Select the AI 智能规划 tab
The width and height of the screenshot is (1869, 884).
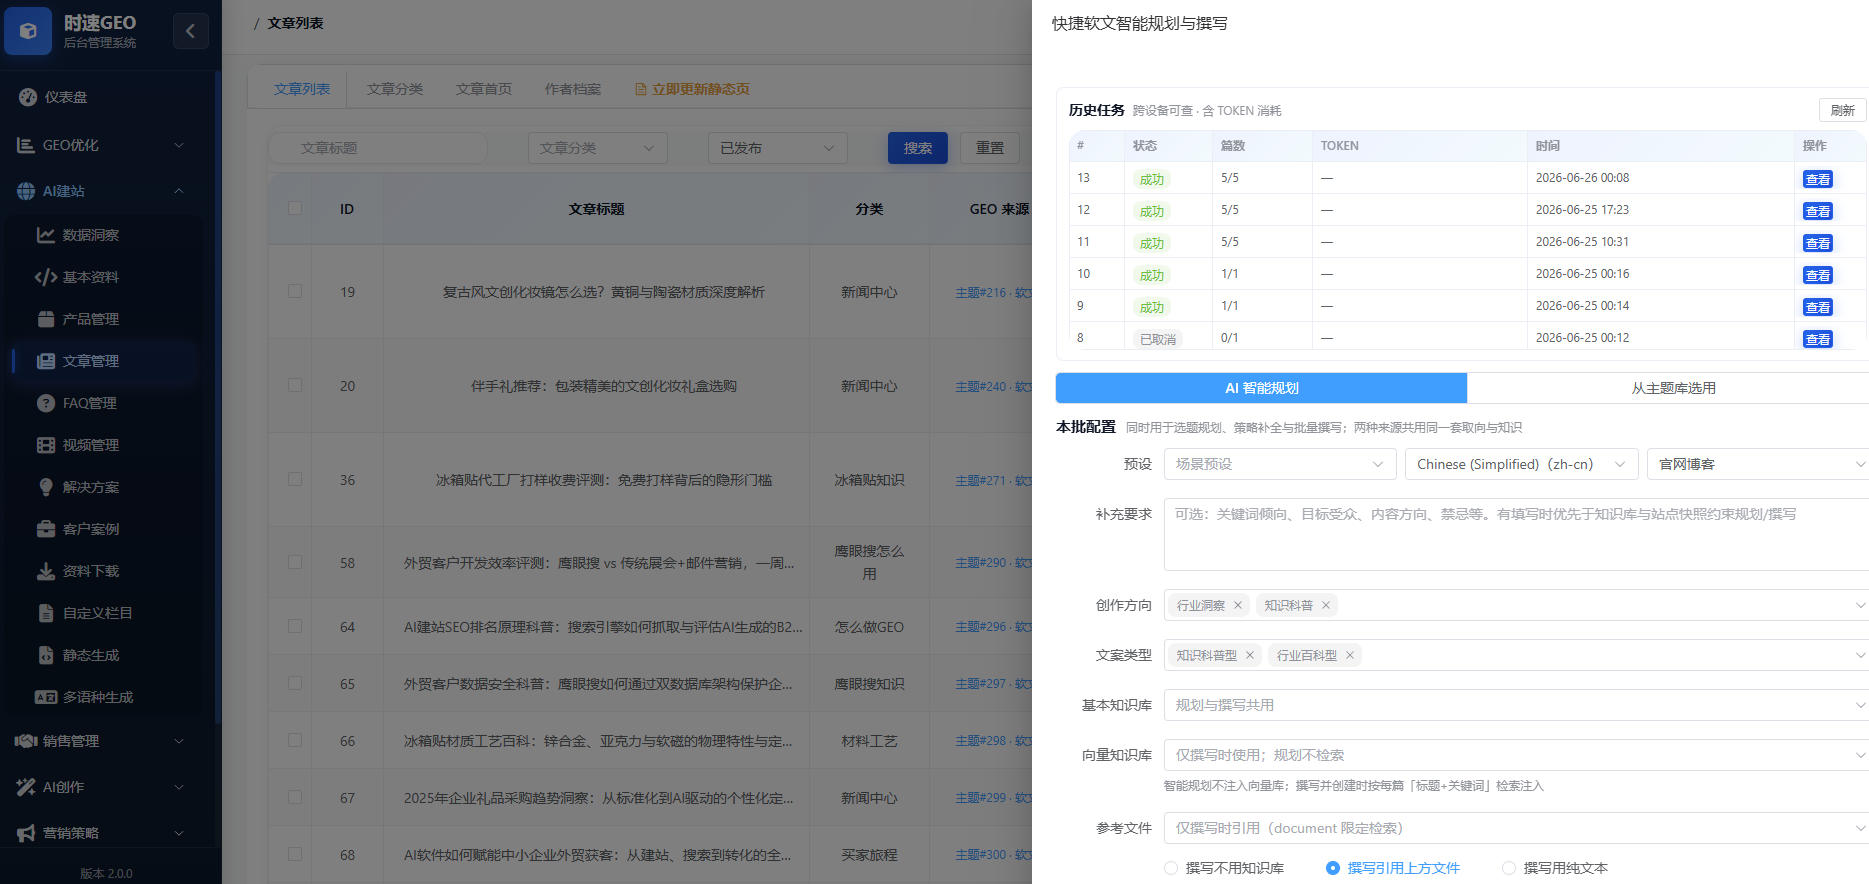tap(1261, 388)
